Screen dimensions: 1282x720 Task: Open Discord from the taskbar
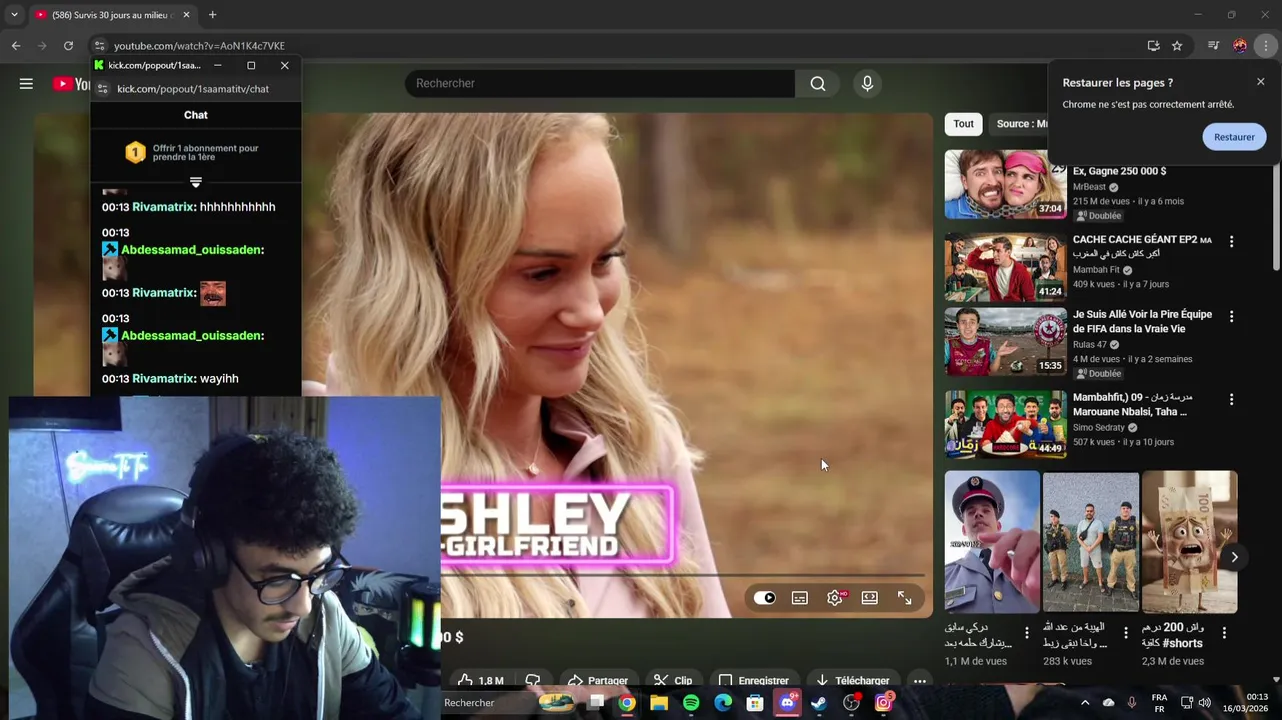787,703
